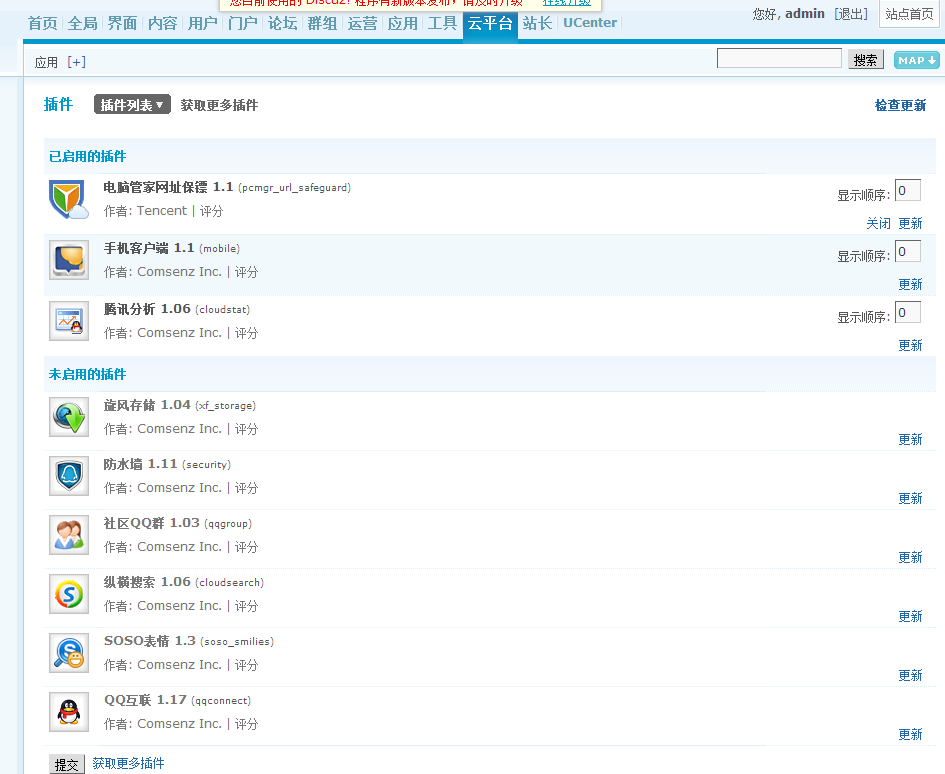Click the QQ互联 penguin icon
Image resolution: width=945 pixels, height=774 pixels.
(69, 712)
